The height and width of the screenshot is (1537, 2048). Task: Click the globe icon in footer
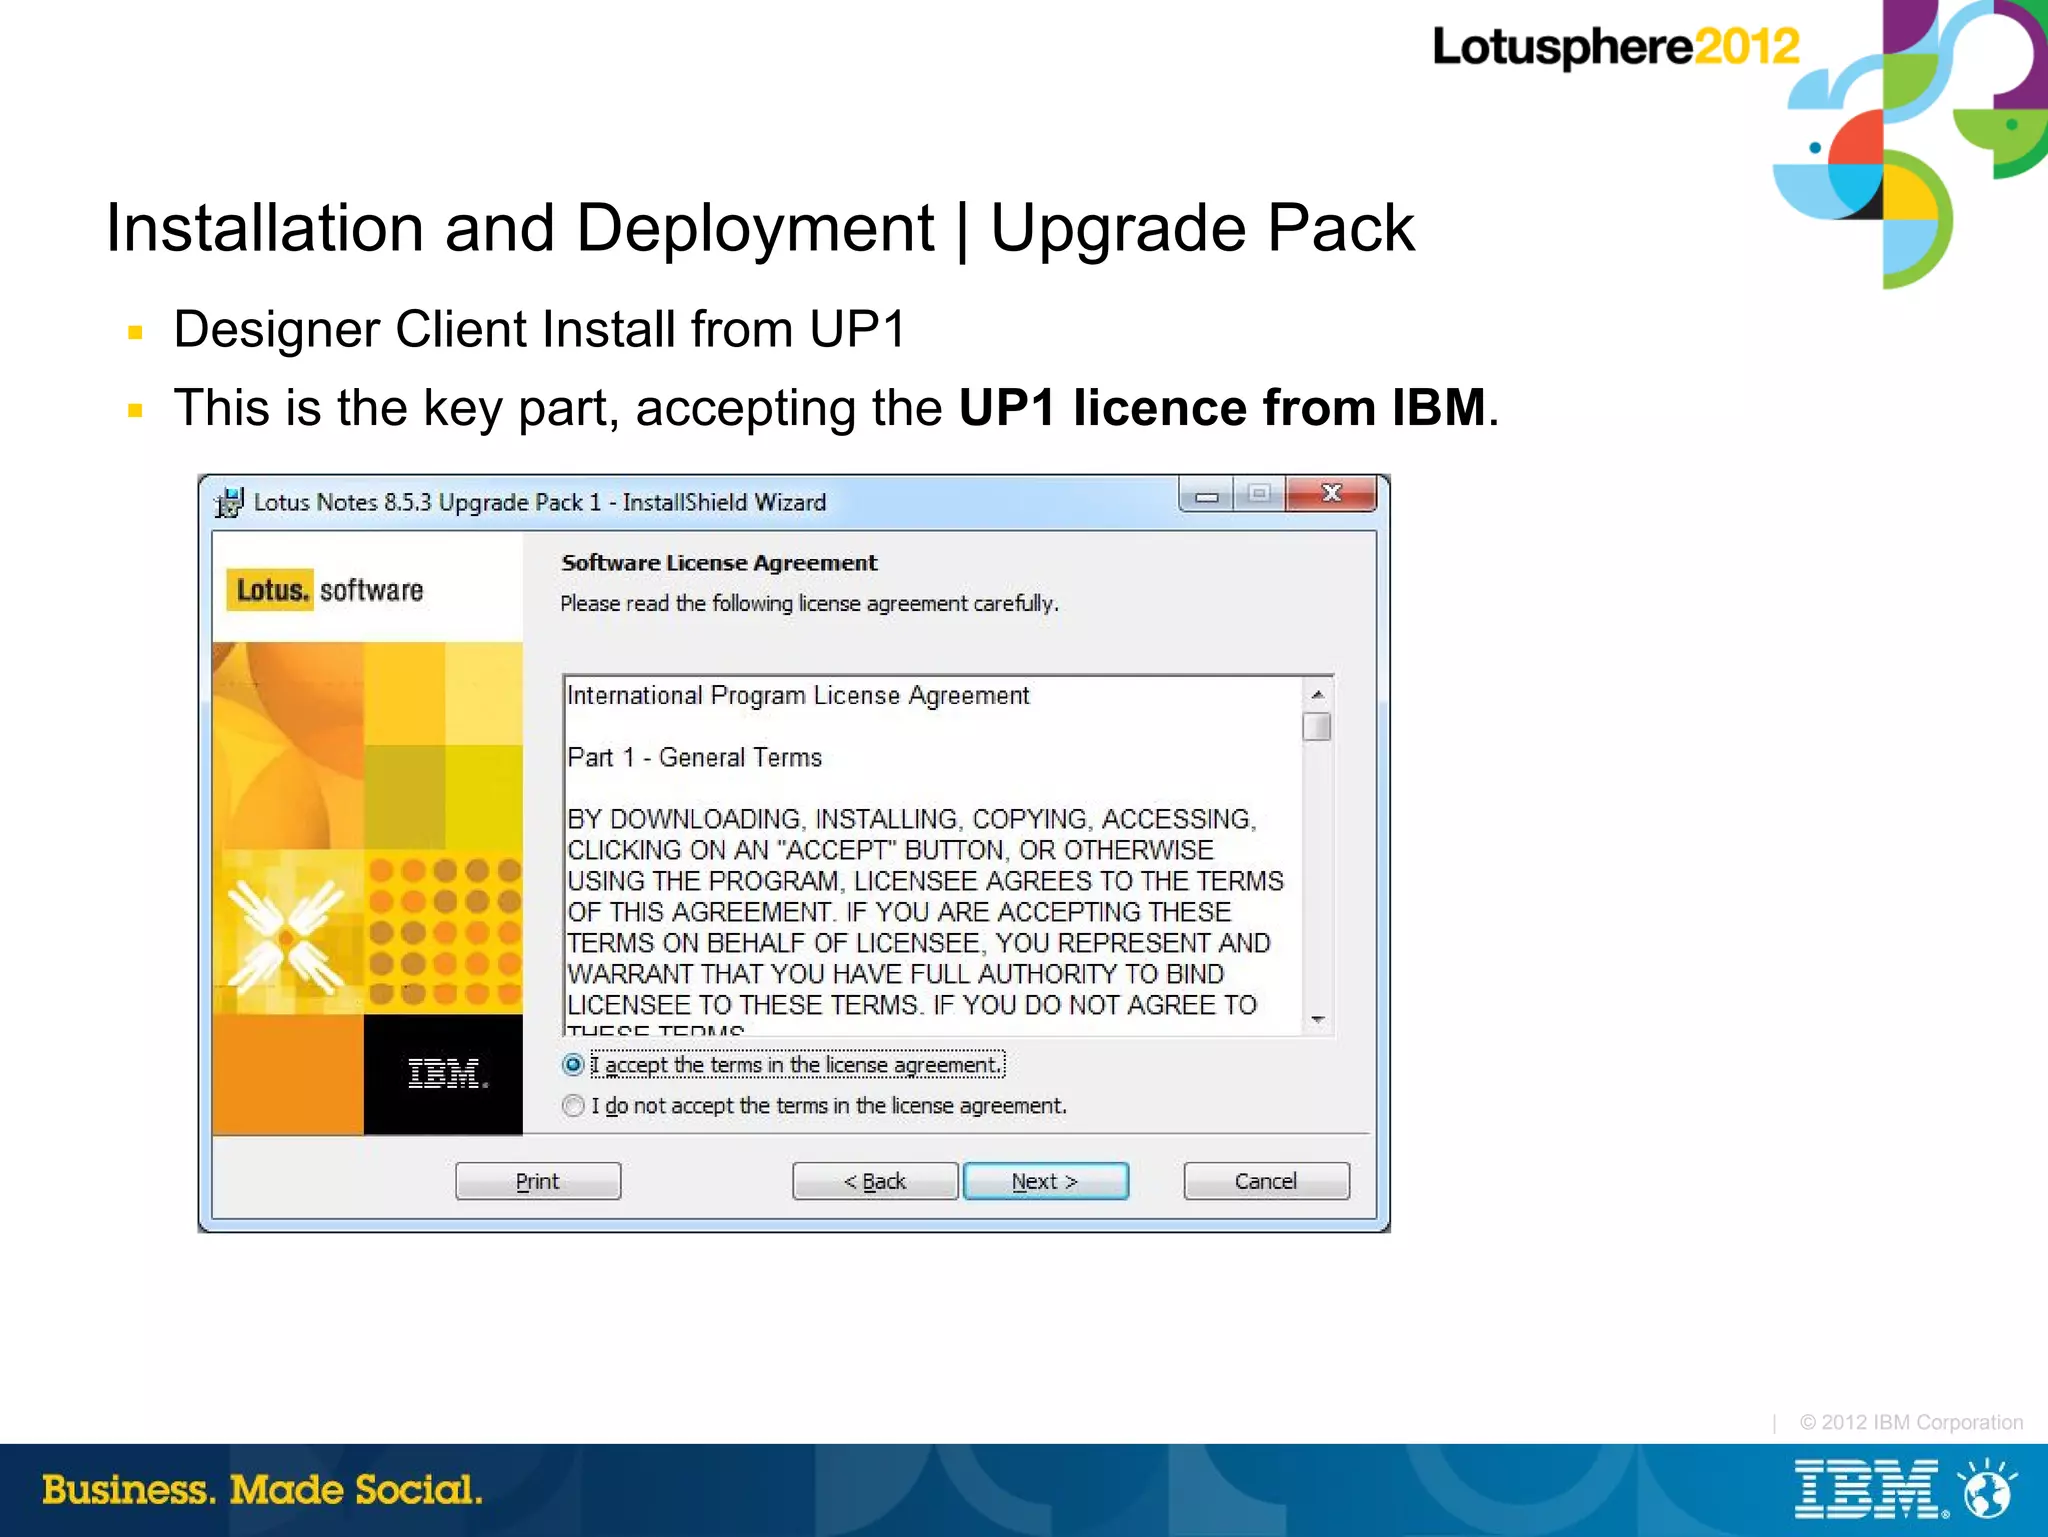(1987, 1490)
